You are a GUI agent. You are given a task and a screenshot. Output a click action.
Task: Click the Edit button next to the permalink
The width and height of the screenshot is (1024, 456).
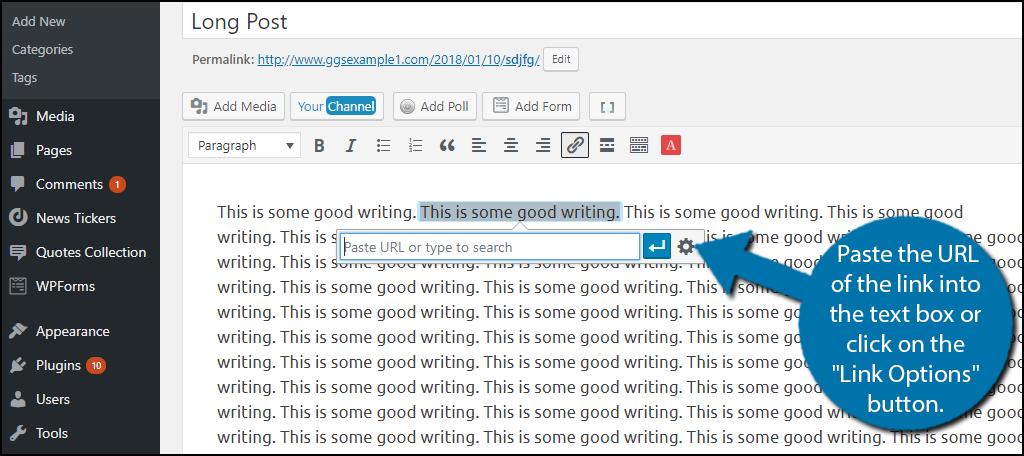pyautogui.click(x=561, y=59)
